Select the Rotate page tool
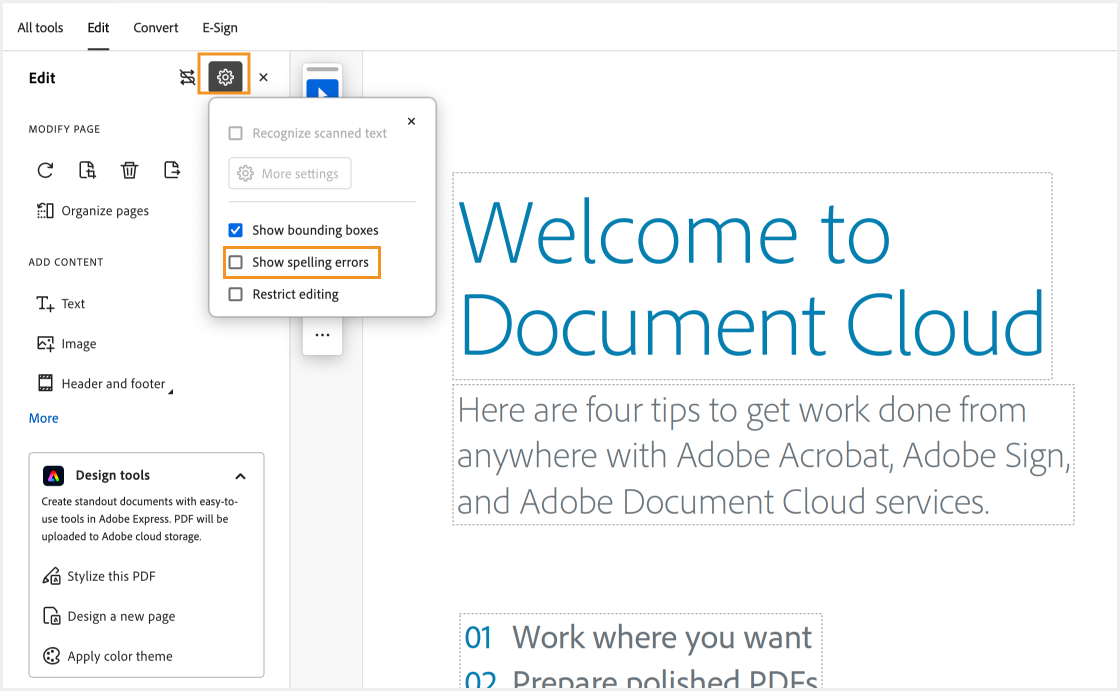The height and width of the screenshot is (691, 1120). click(x=45, y=170)
